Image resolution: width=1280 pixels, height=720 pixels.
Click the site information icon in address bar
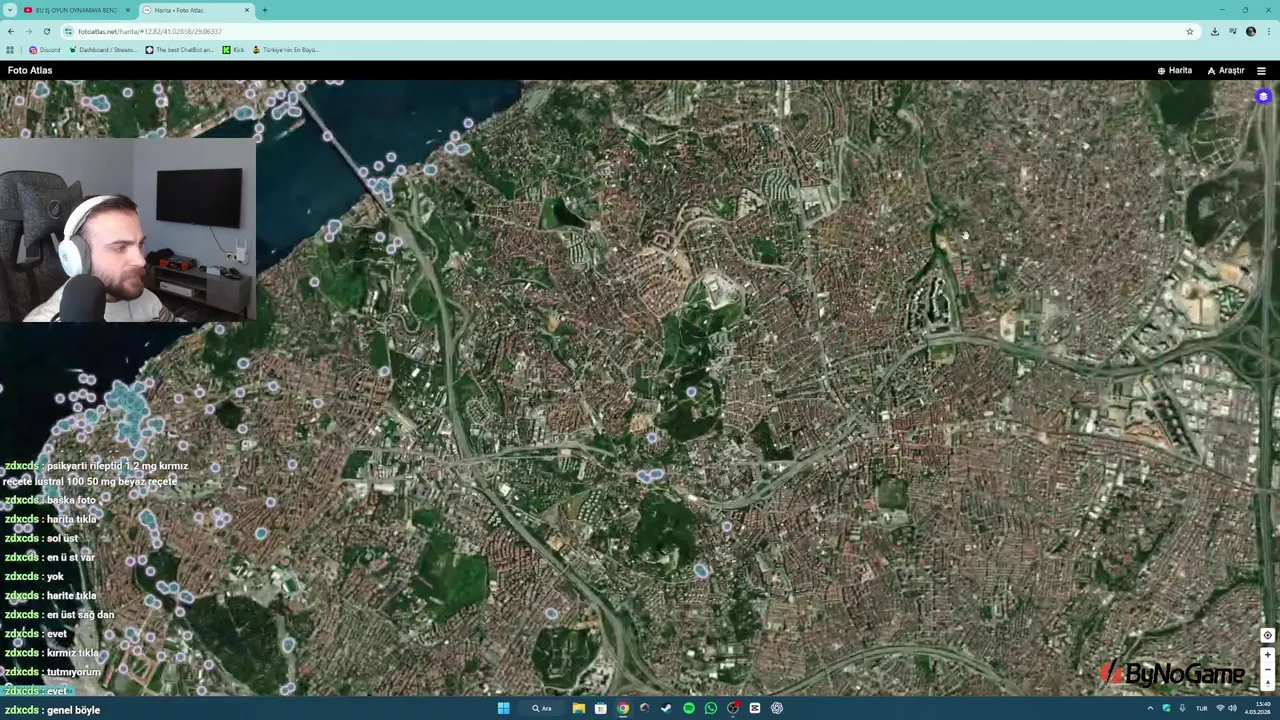pyautogui.click(x=69, y=31)
